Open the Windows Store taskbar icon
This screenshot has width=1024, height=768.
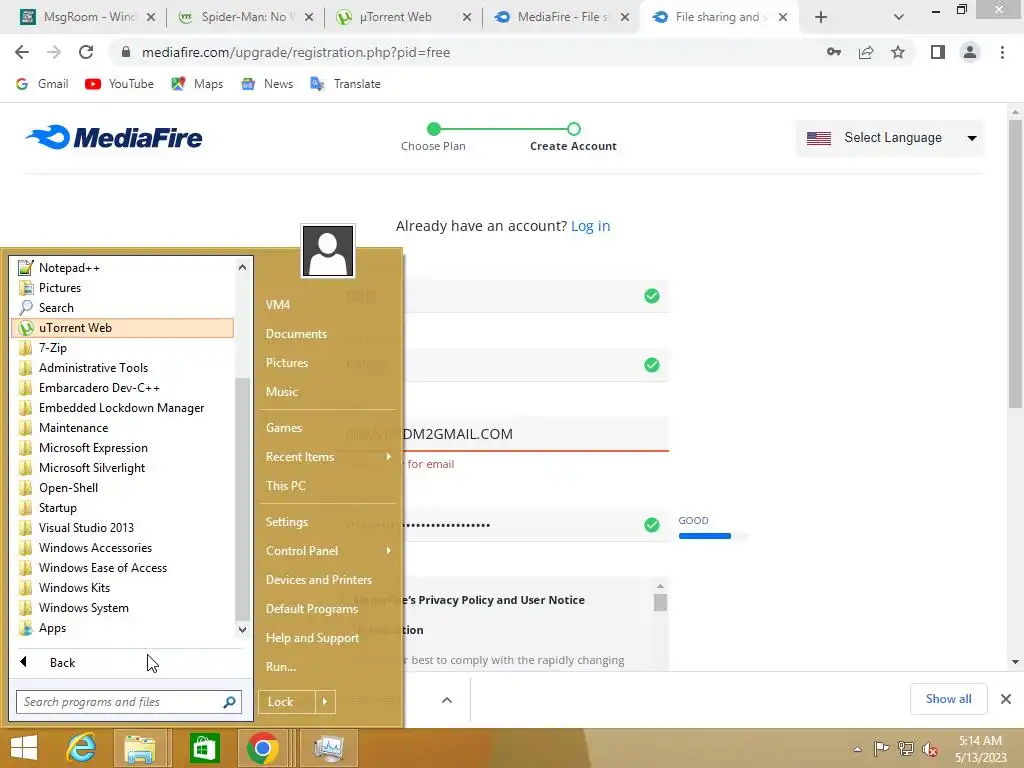click(205, 748)
